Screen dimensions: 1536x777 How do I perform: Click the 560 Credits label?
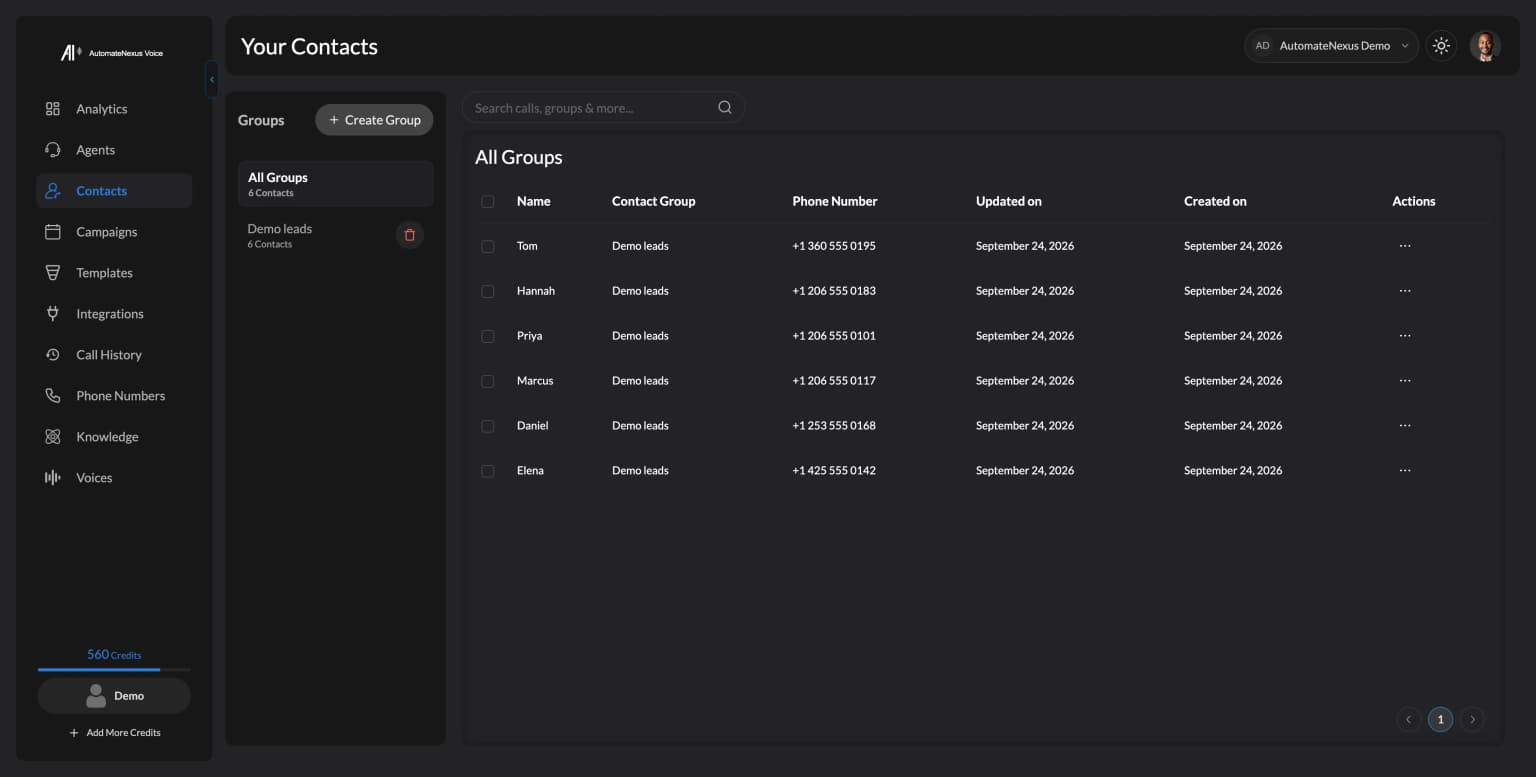pyautogui.click(x=114, y=655)
